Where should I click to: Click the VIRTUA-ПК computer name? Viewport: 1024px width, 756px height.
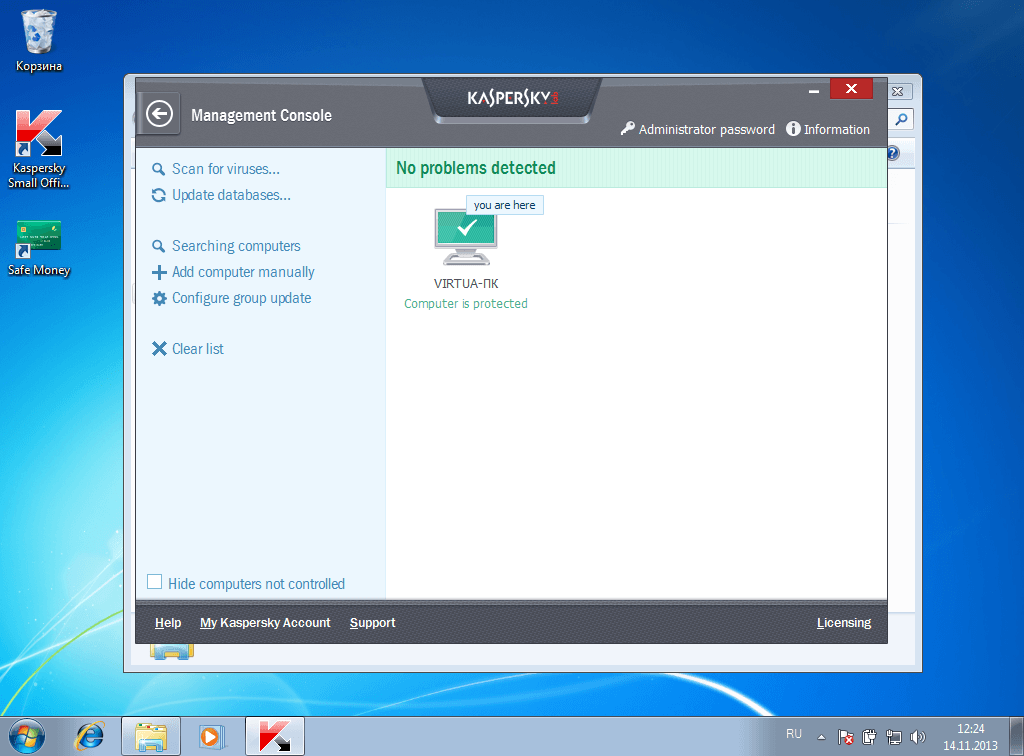466,283
